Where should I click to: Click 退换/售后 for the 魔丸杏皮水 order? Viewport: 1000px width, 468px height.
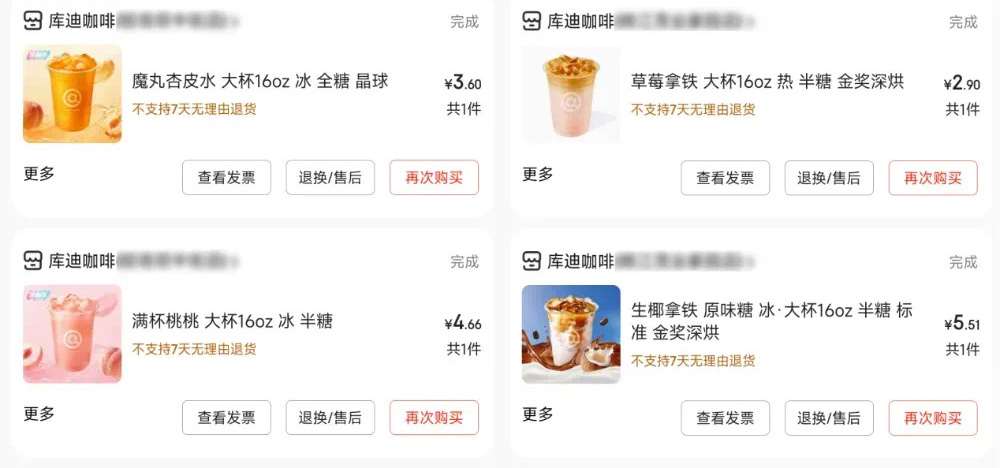coord(330,177)
